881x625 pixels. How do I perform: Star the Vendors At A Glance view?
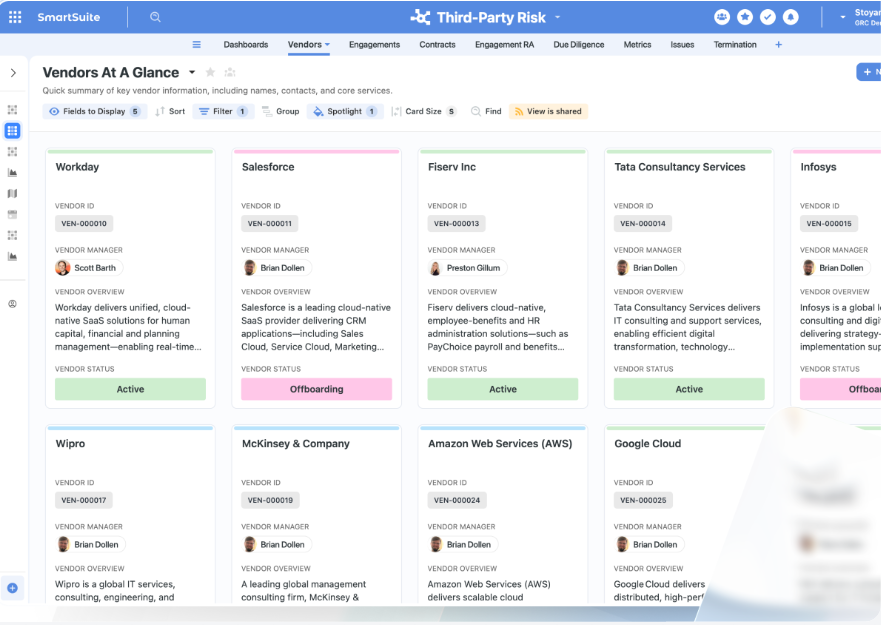[210, 72]
